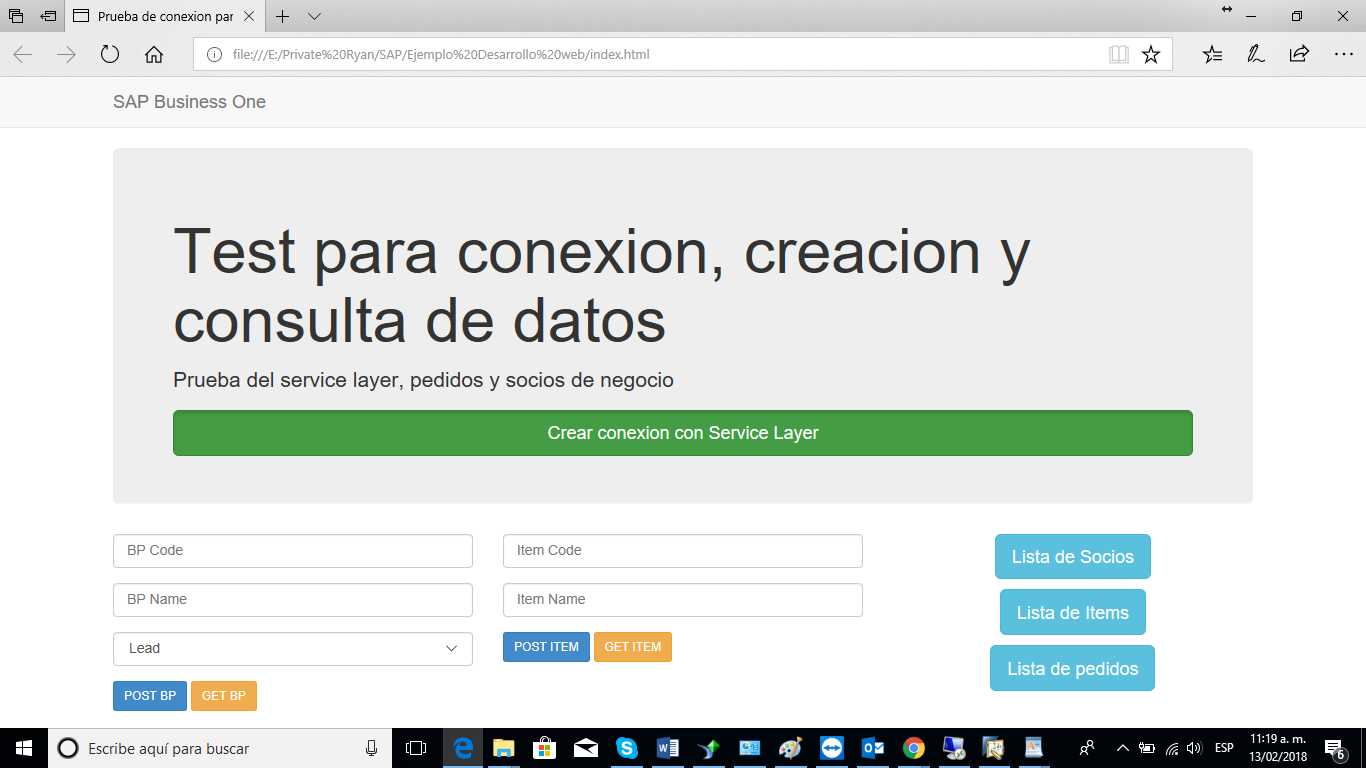This screenshot has height=768, width=1366.
Task: Click the SAP Business One brand link
Action: 189,102
